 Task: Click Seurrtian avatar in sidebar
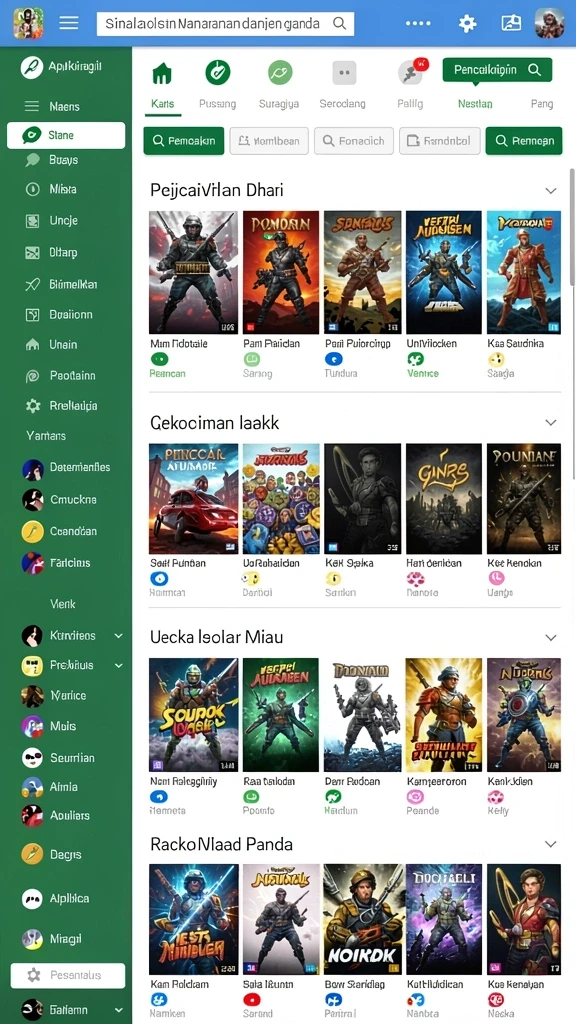click(x=33, y=758)
